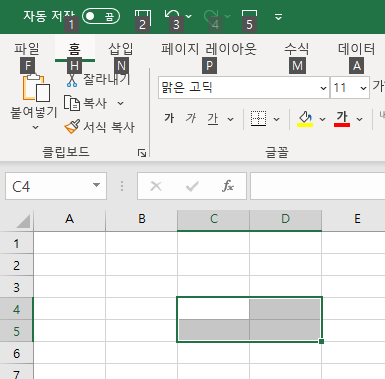Viewport: 385px width, 379px height.
Task: Open the Undo history dropdown arrow
Action: tap(189, 16)
